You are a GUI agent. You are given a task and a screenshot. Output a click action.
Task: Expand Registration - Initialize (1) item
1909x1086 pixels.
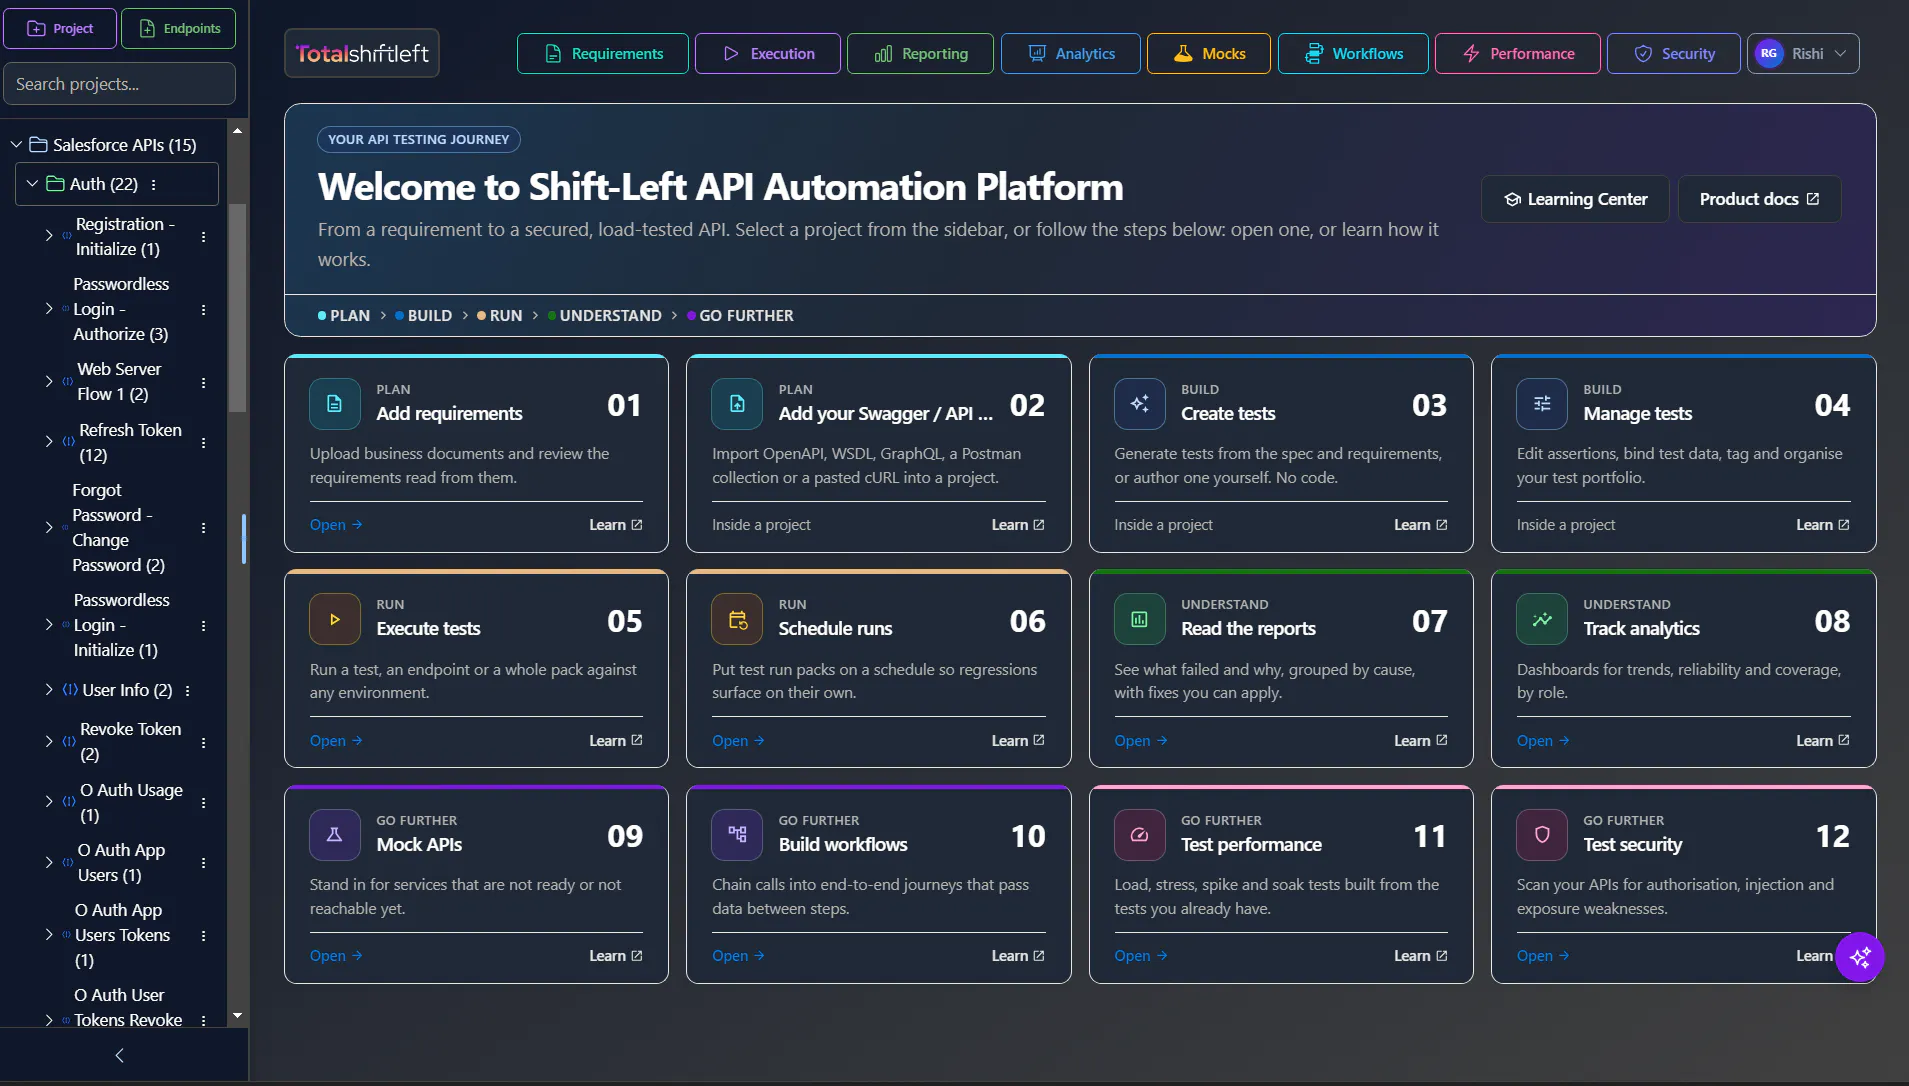point(49,236)
